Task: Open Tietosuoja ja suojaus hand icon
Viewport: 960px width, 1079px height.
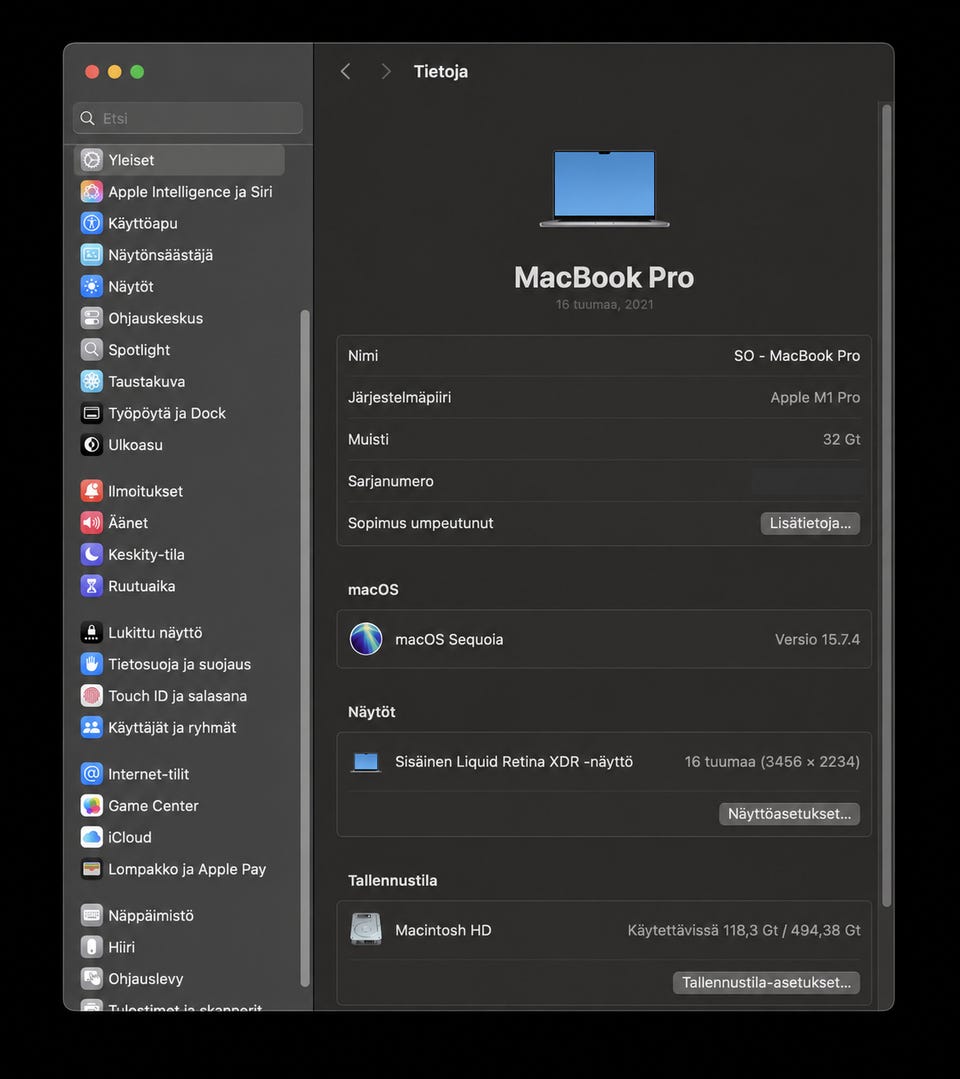Action: coord(92,664)
